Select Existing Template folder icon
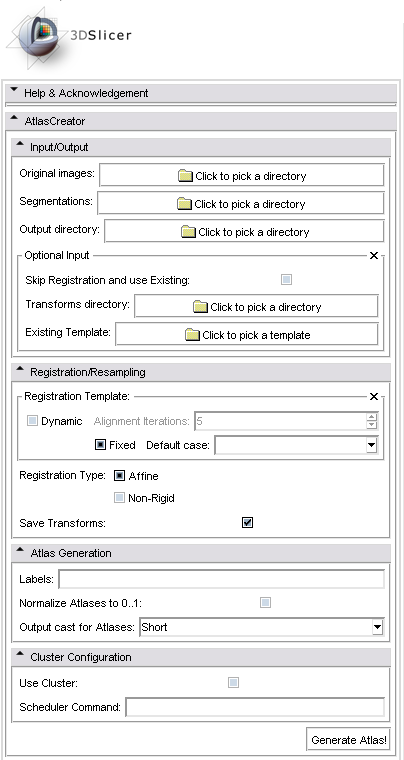The width and height of the screenshot is (404, 760). (x=192, y=334)
